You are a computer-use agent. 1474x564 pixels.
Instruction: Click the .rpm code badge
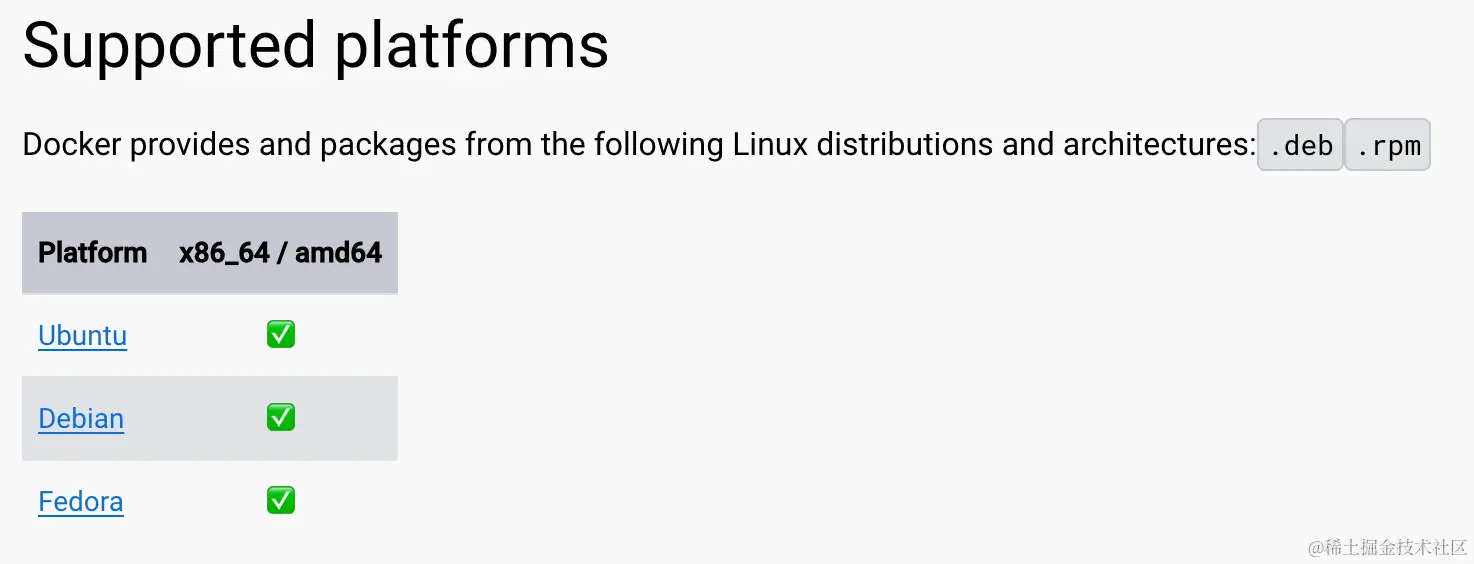point(1388,146)
